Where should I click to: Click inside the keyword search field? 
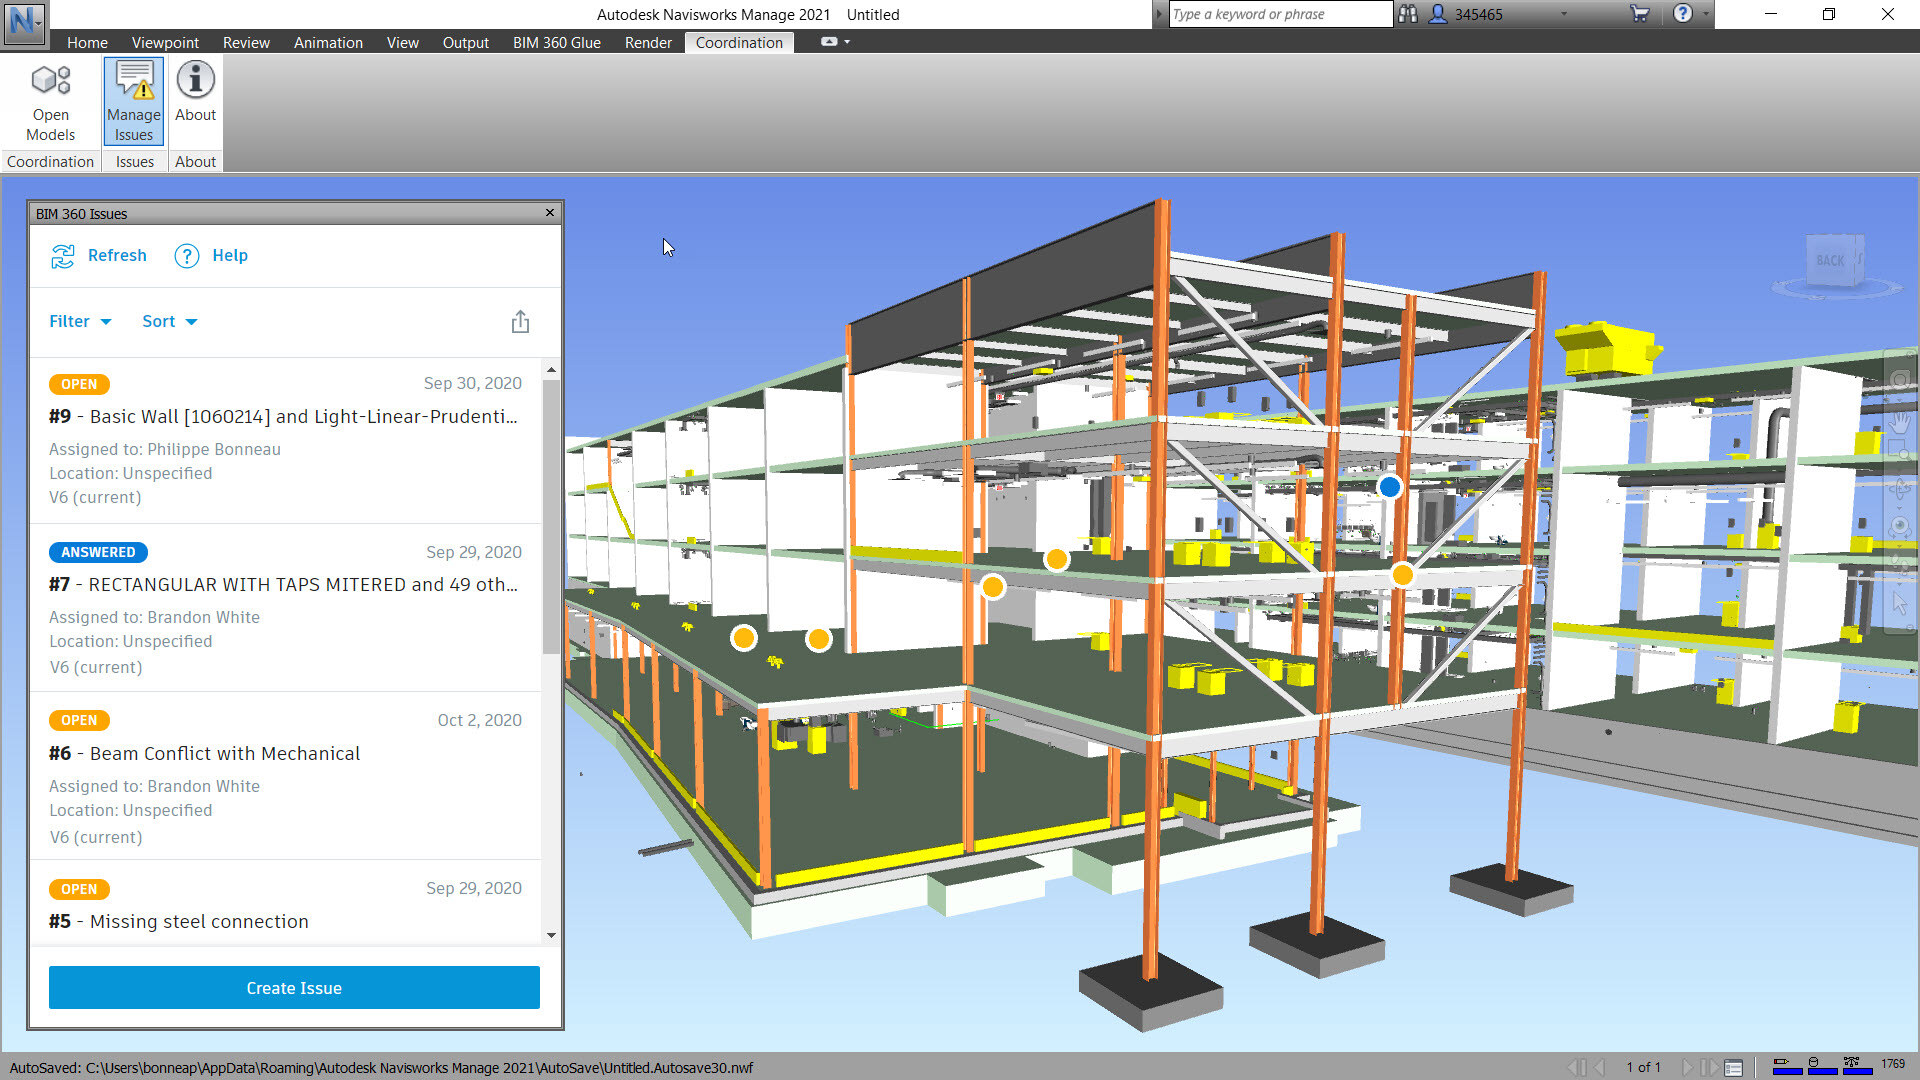(x=1280, y=14)
